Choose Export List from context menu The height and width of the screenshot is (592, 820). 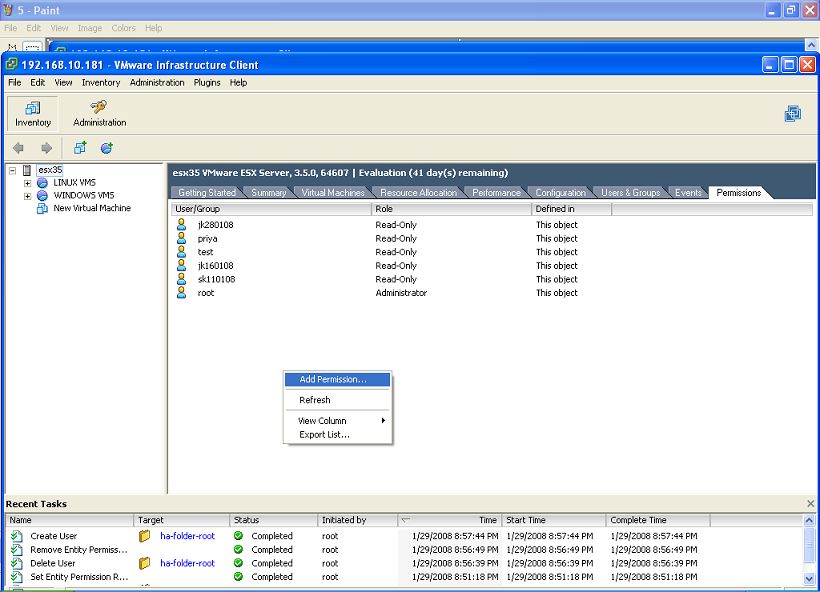click(x=337, y=435)
